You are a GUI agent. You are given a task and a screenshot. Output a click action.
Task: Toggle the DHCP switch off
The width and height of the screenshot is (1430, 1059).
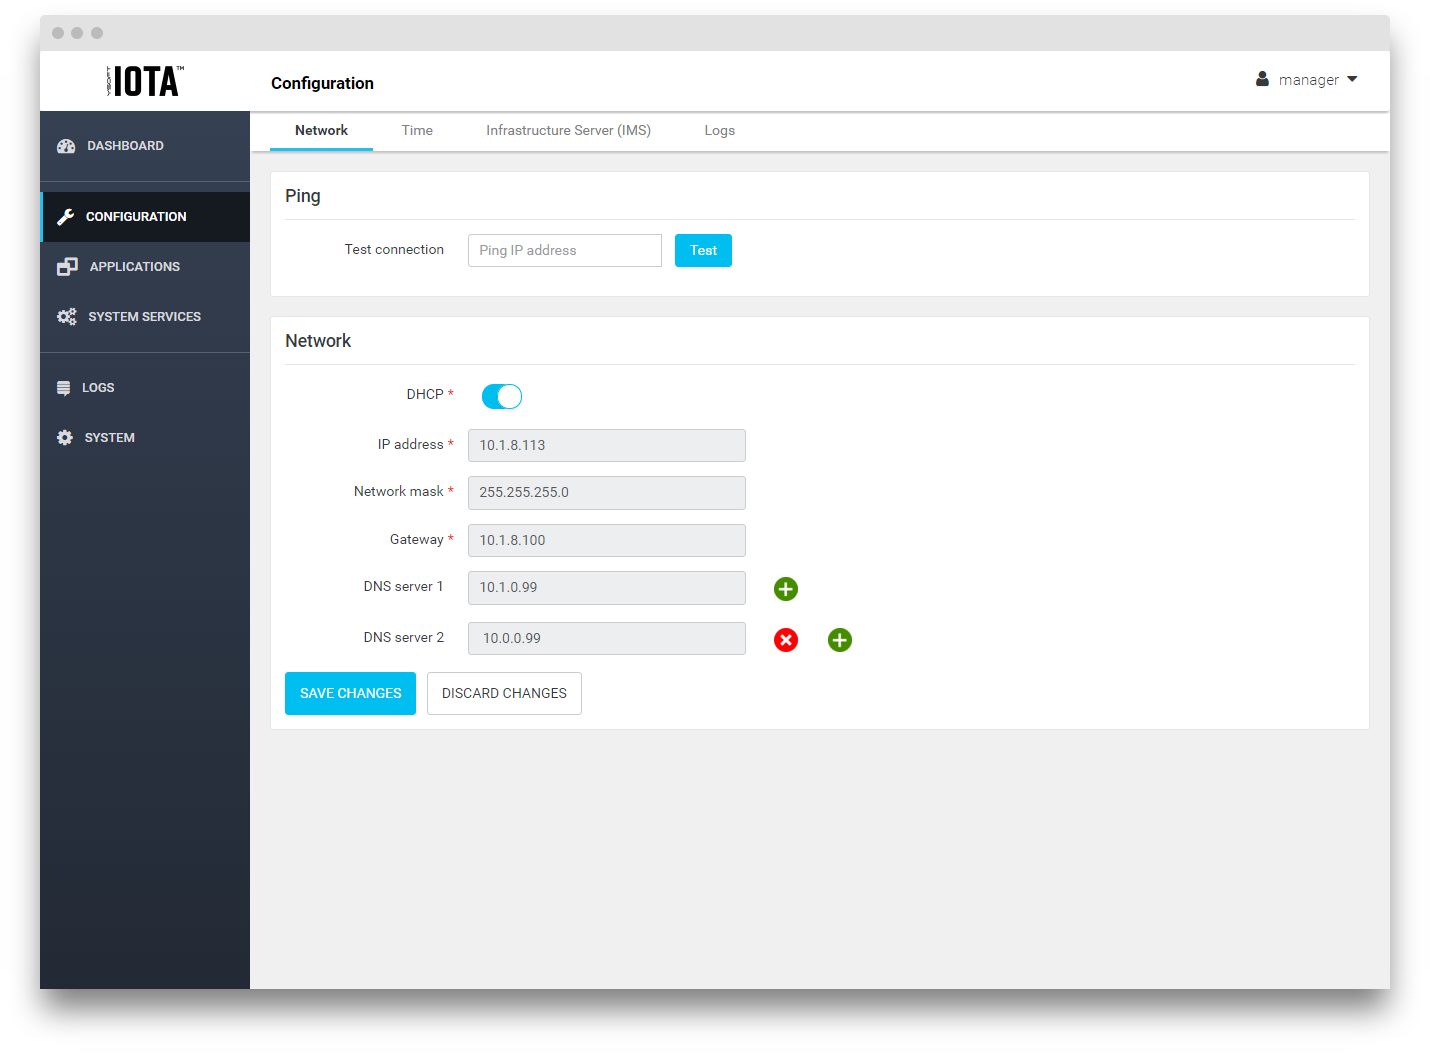pos(502,397)
